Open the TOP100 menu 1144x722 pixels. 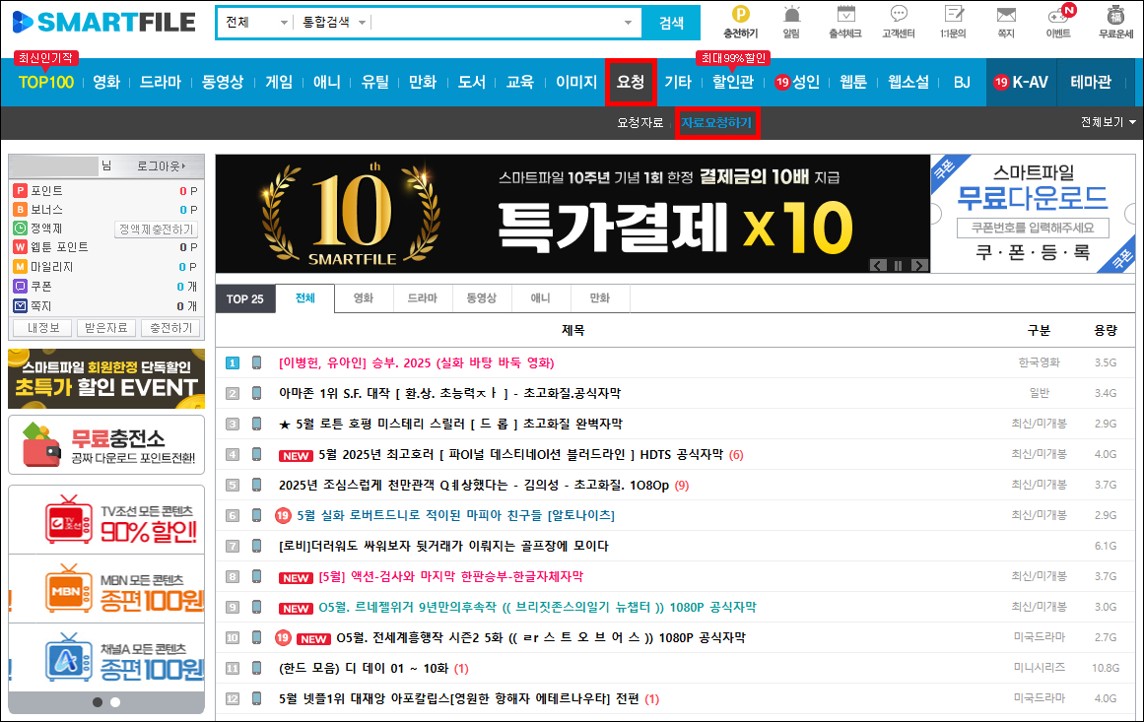click(x=46, y=82)
